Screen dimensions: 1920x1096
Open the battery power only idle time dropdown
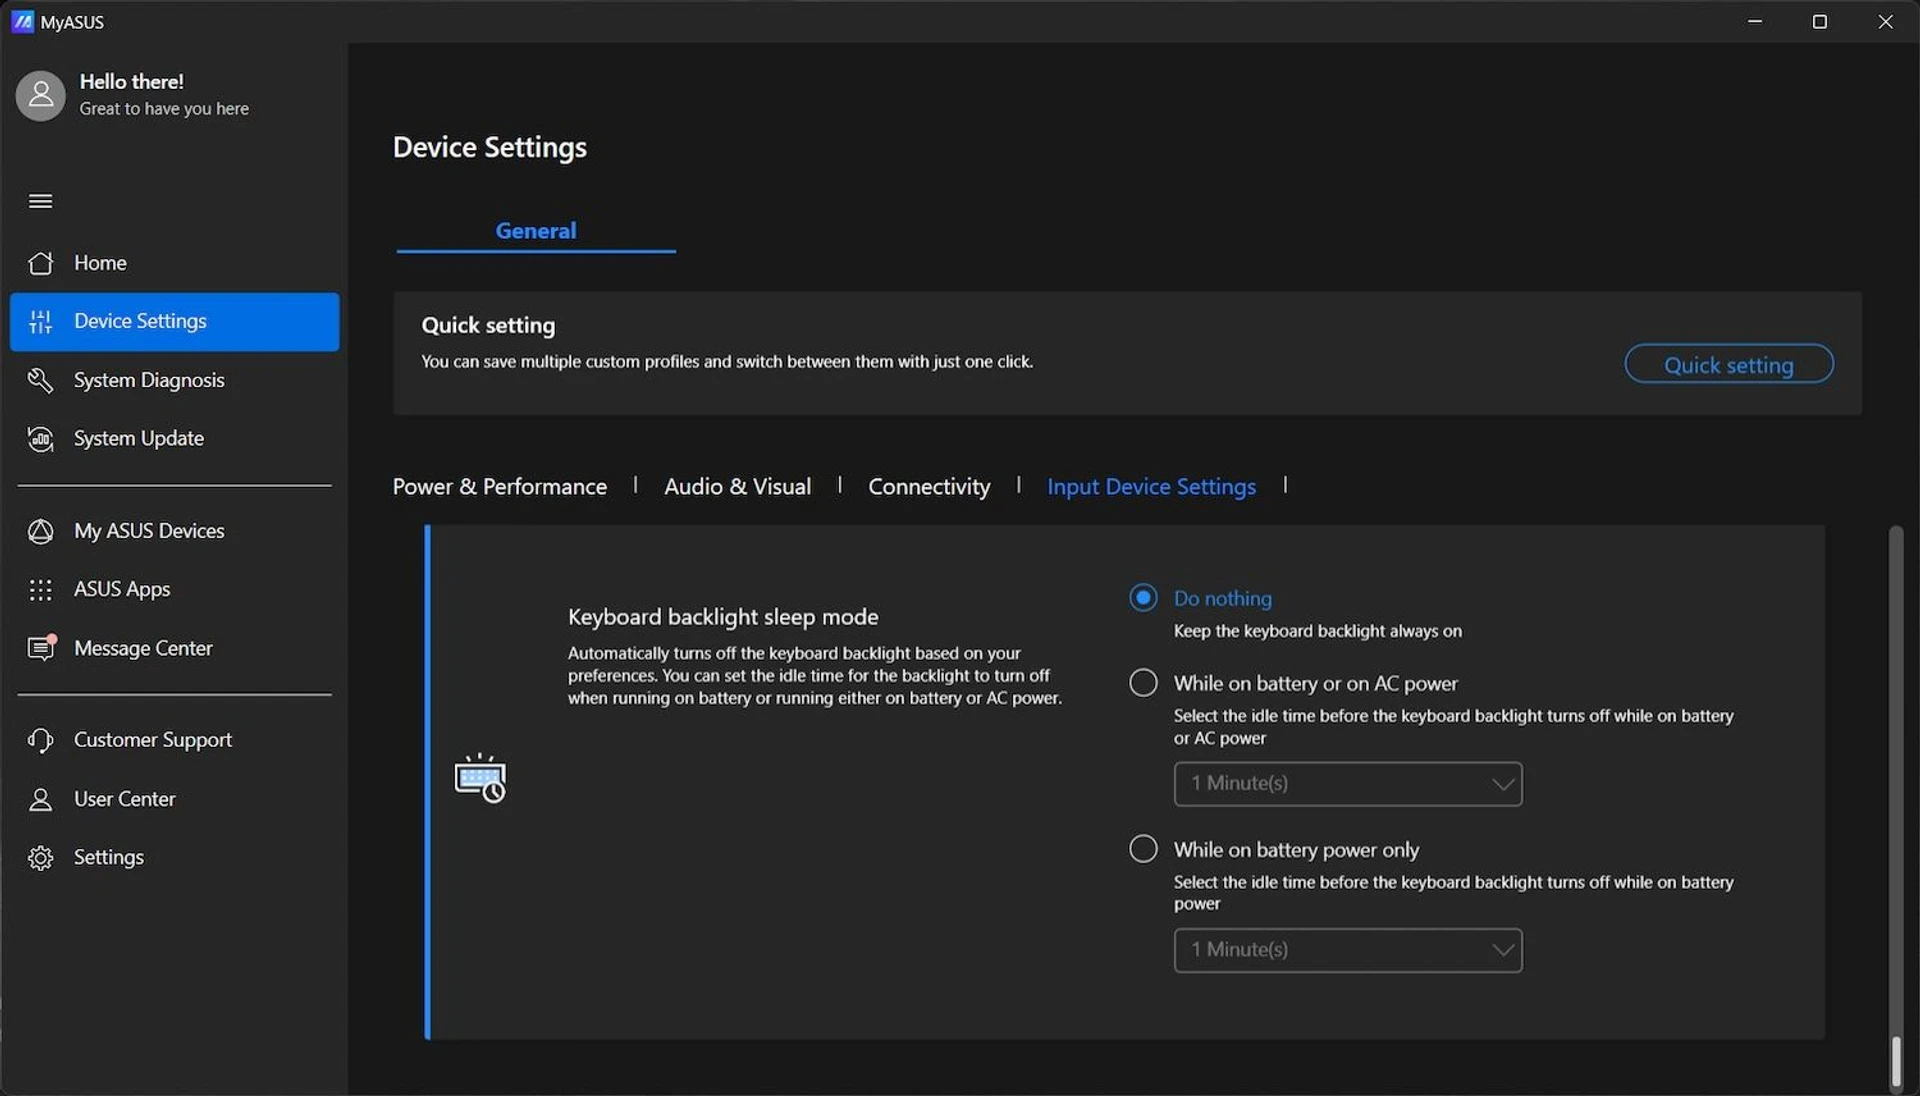coord(1348,950)
